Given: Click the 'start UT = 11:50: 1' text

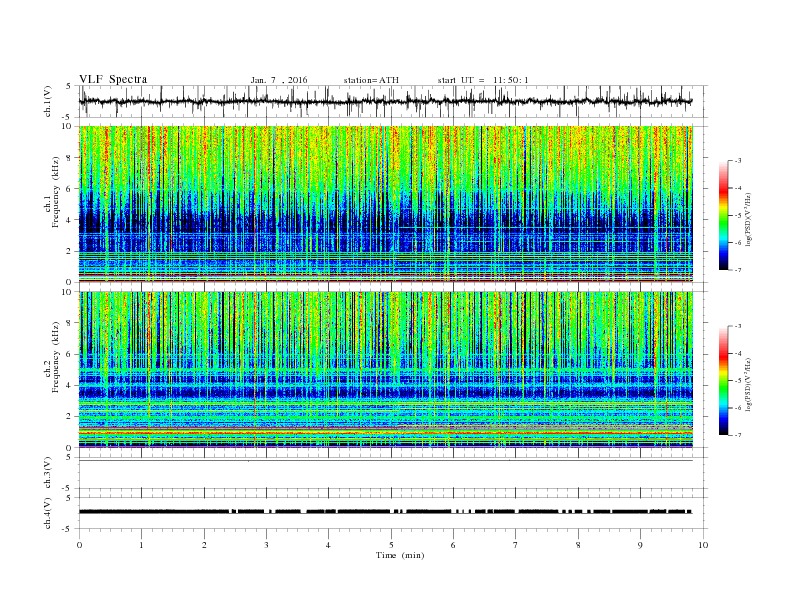Looking at the screenshot, I should [x=483, y=80].
